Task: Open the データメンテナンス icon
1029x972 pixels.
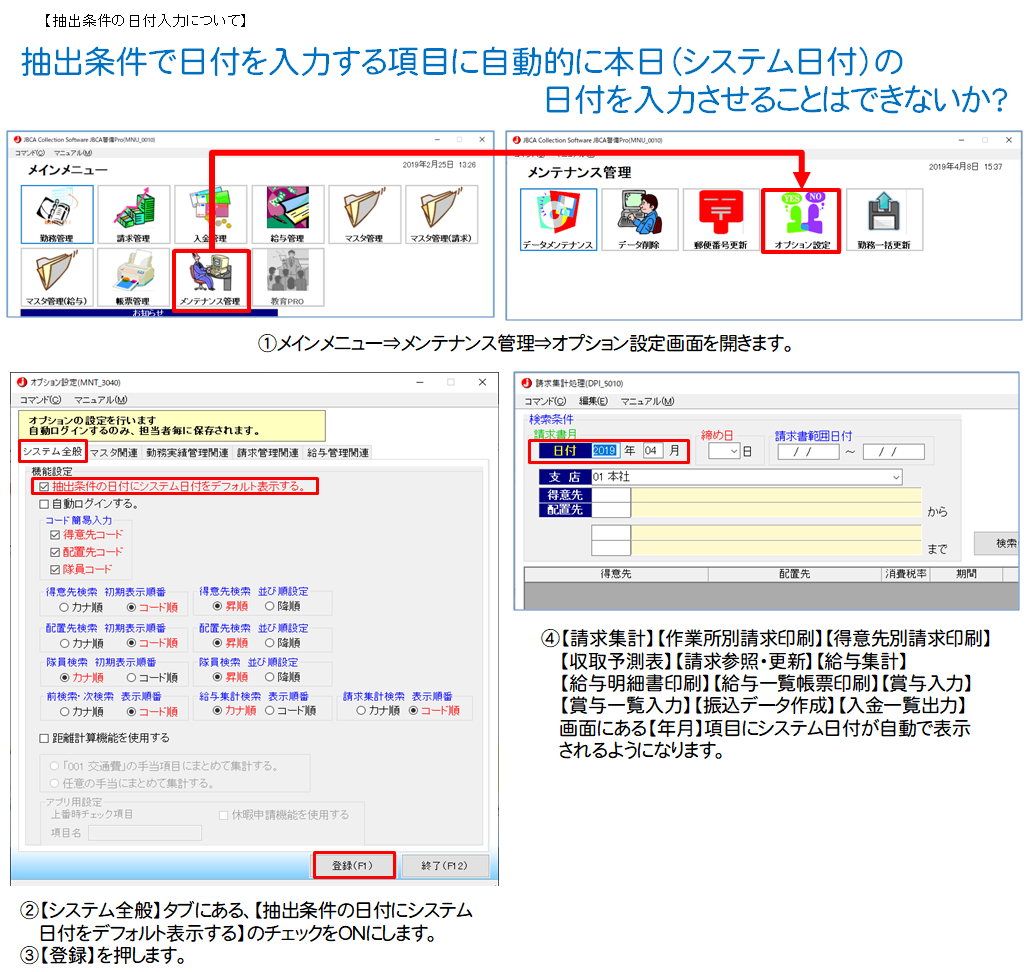Action: [x=558, y=218]
